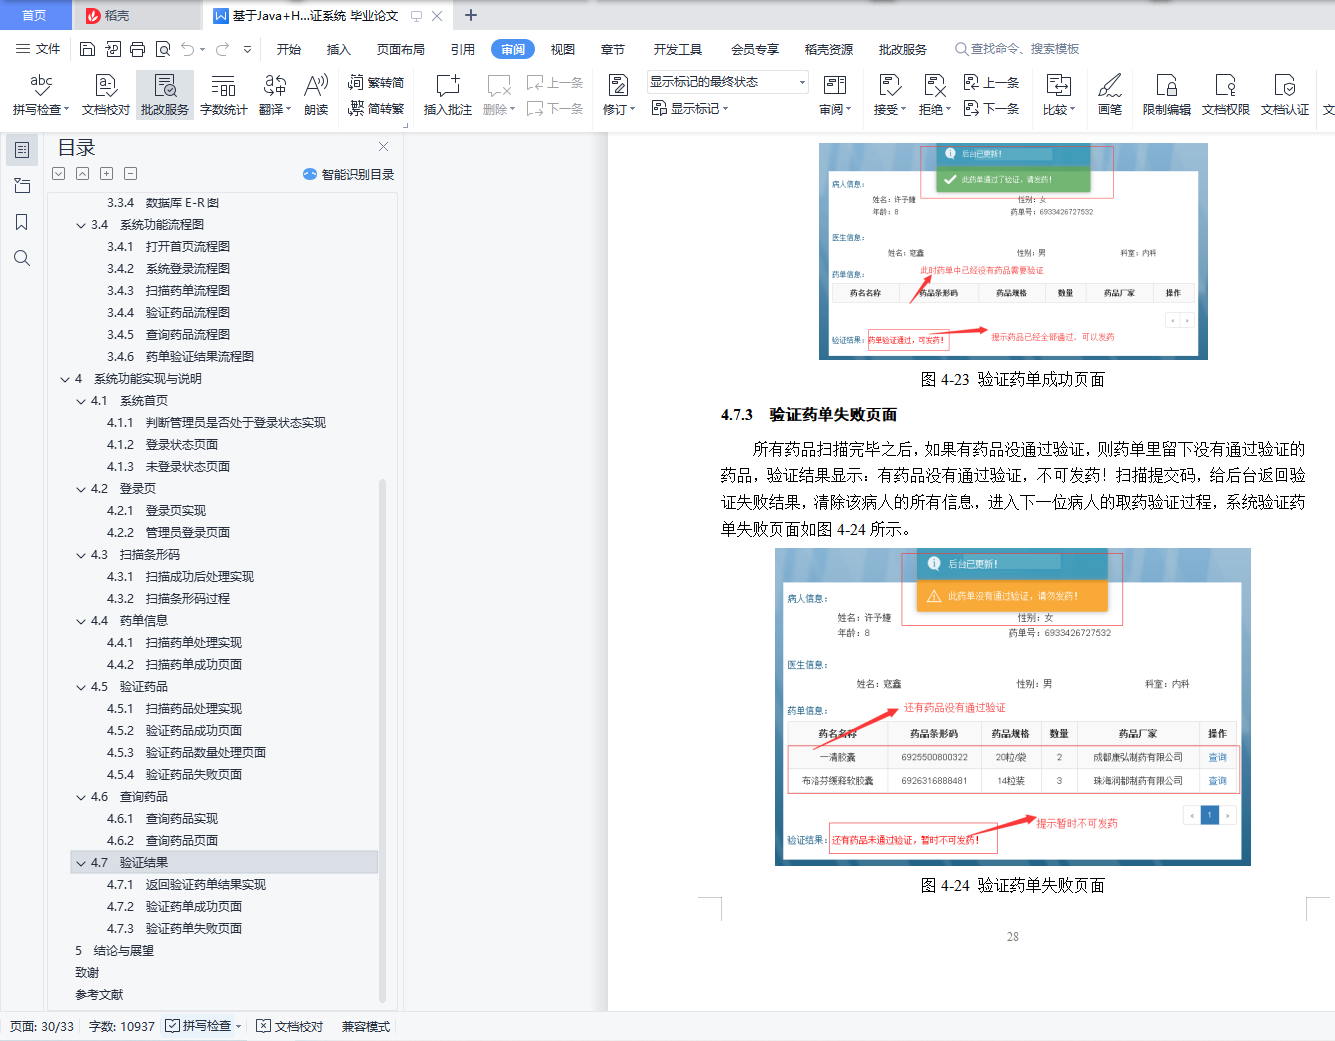Click the 首页 home tab button

[34, 15]
